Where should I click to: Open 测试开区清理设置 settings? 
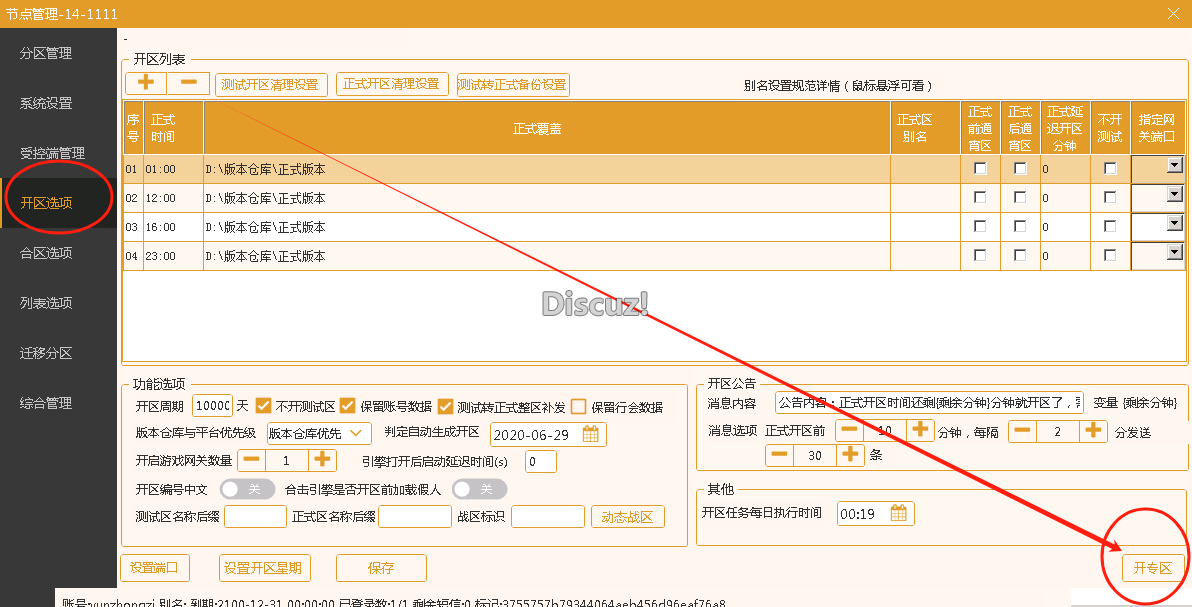click(x=271, y=84)
